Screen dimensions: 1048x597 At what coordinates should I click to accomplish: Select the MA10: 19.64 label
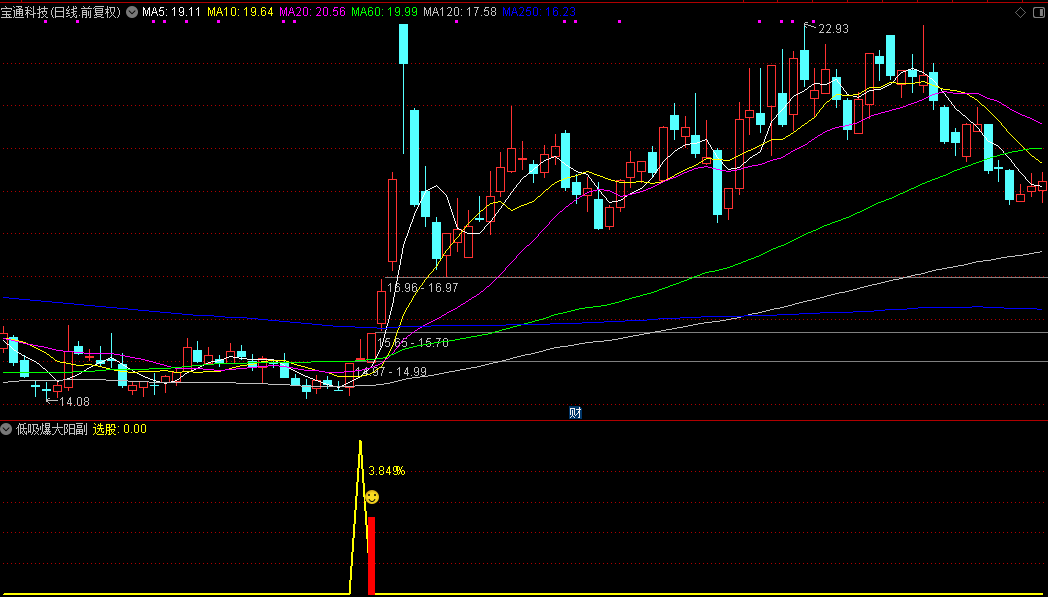240,12
